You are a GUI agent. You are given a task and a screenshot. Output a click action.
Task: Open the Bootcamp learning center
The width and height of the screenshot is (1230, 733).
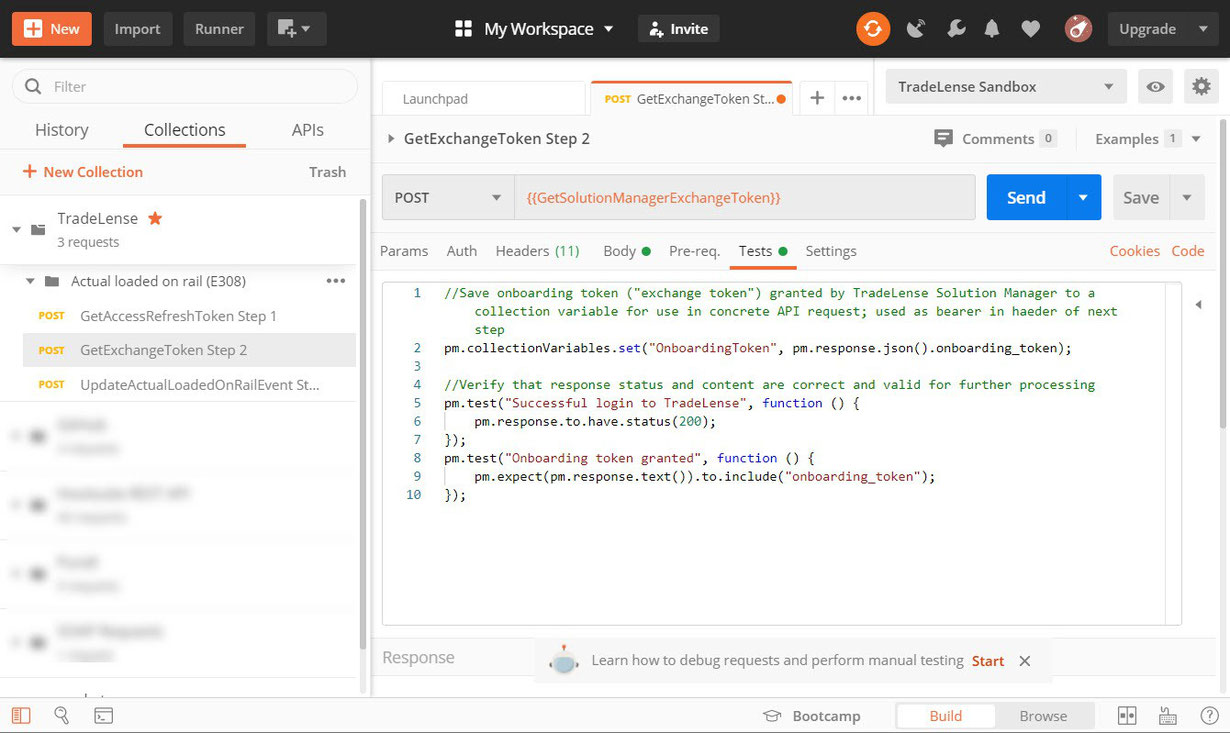[811, 716]
